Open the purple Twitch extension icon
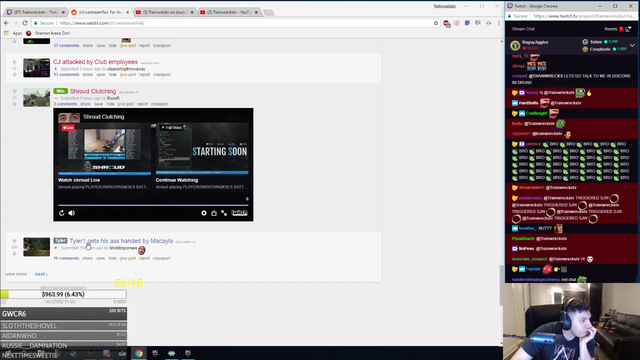Viewport: 640px width, 360px height. (467, 23)
